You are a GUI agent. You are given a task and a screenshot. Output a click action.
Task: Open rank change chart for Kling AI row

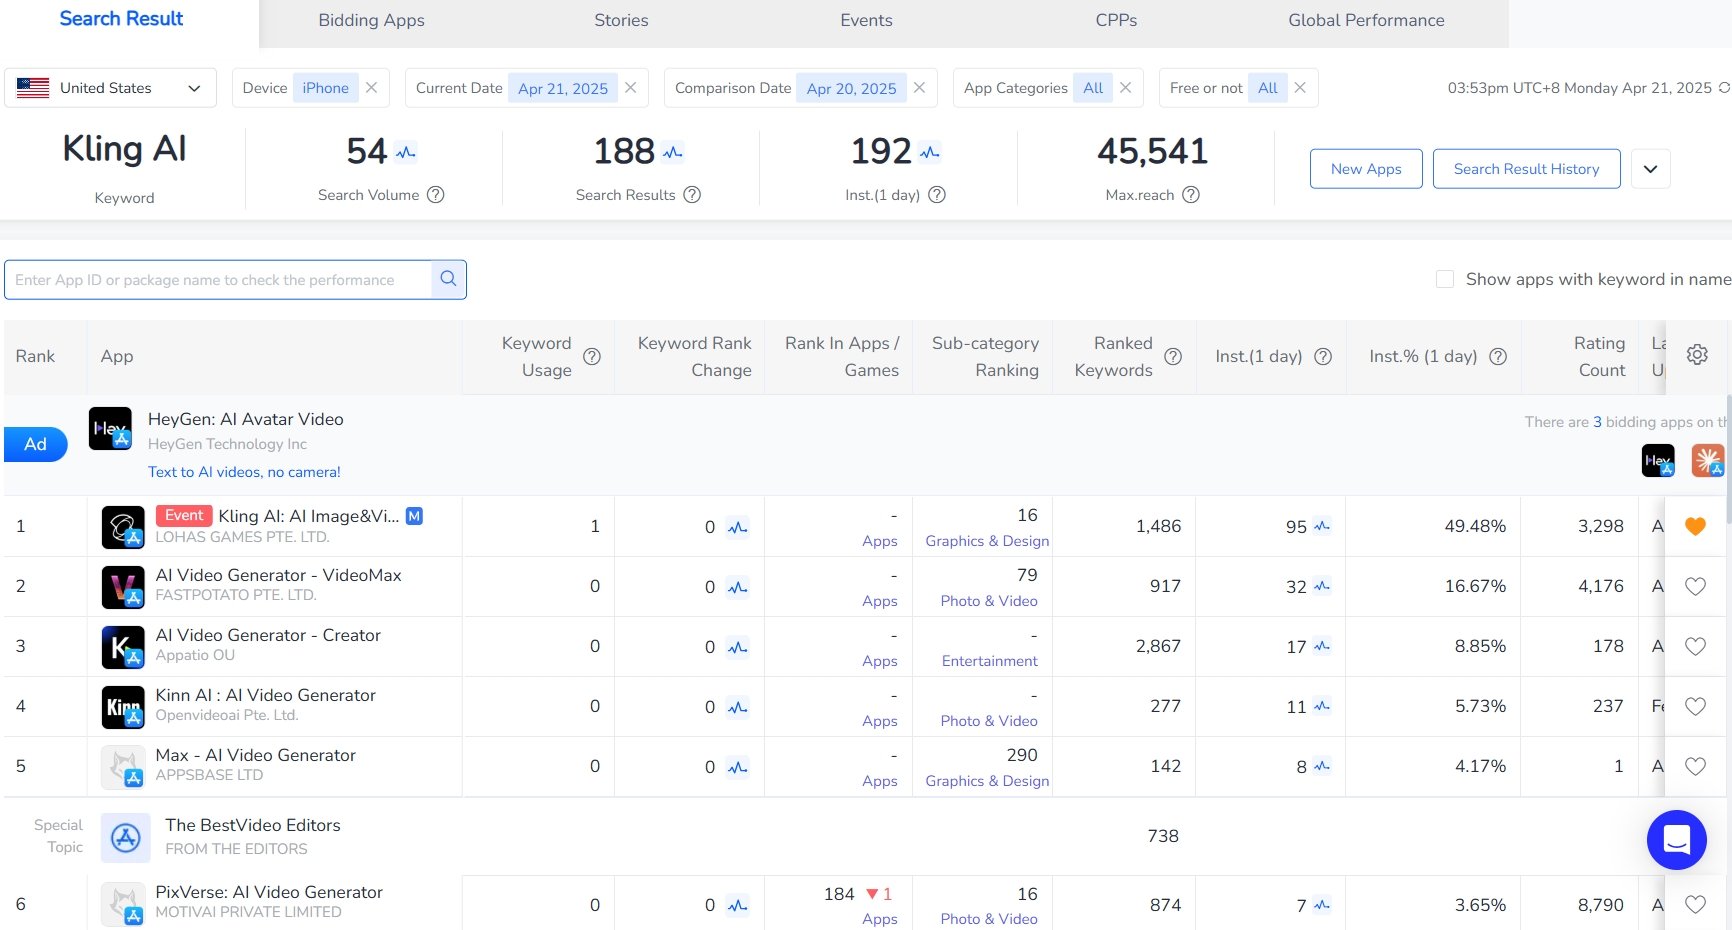point(738,527)
